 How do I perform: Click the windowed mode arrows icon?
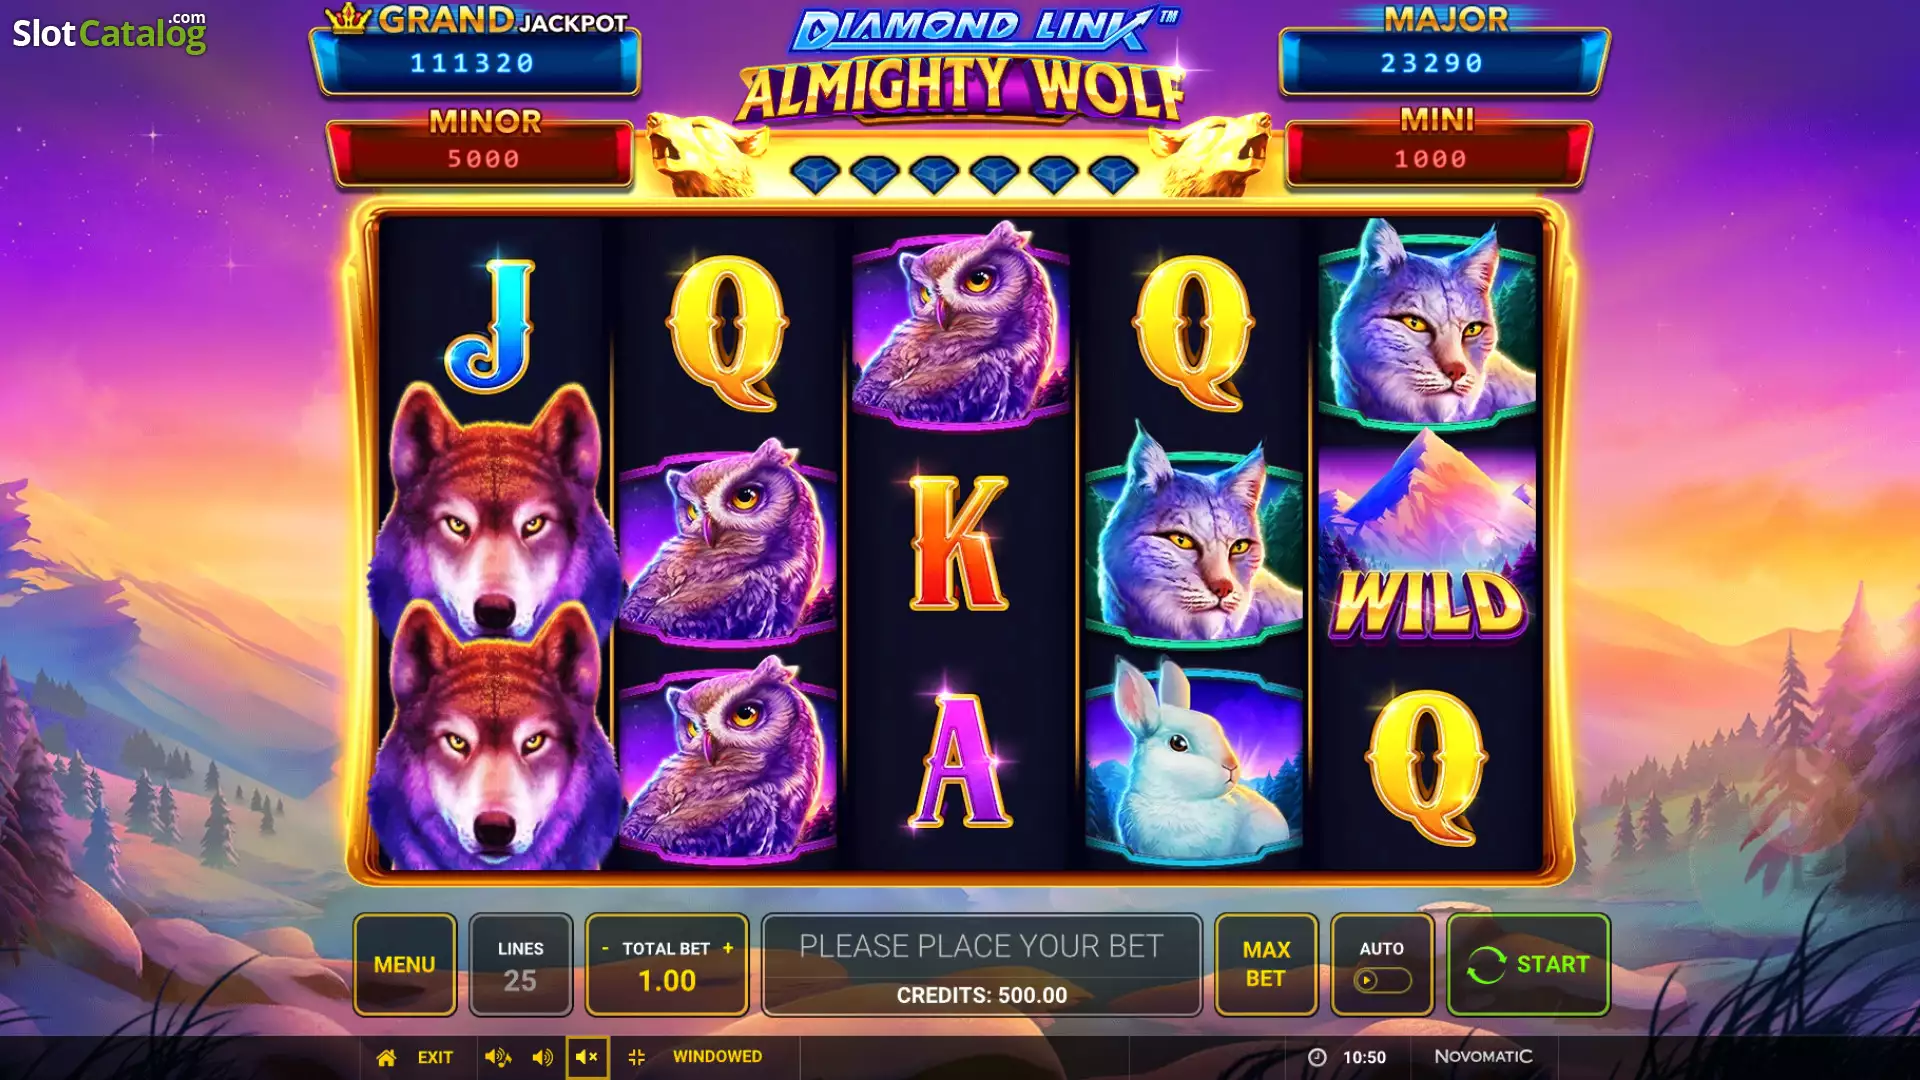[x=636, y=1057]
